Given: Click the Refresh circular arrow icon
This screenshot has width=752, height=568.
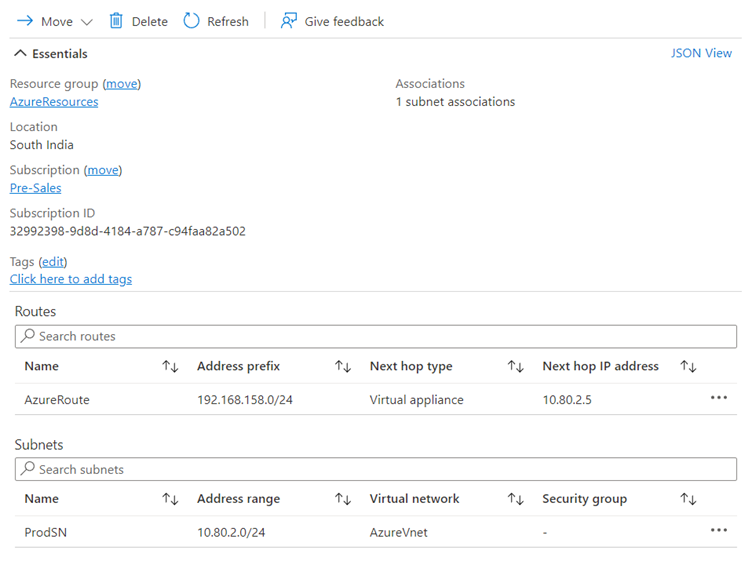Looking at the screenshot, I should (191, 21).
